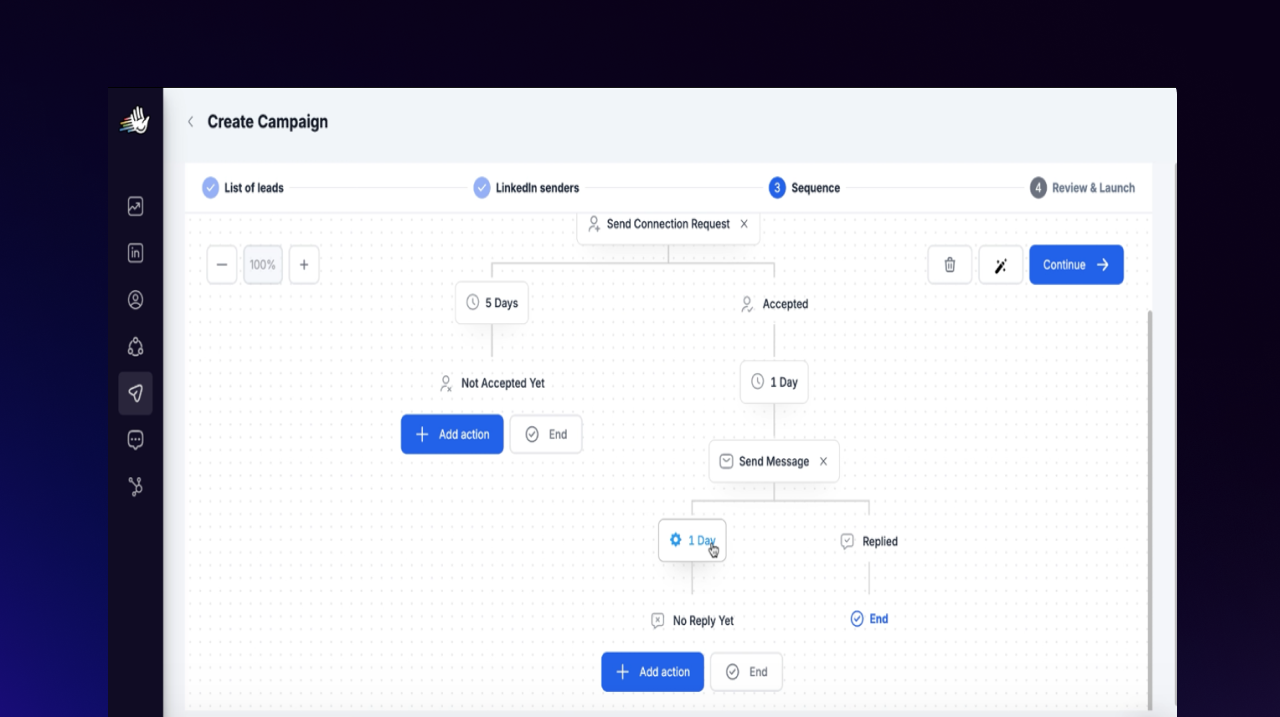The height and width of the screenshot is (717, 1280).
Task: Click the Replied condition label
Action: 869,541
